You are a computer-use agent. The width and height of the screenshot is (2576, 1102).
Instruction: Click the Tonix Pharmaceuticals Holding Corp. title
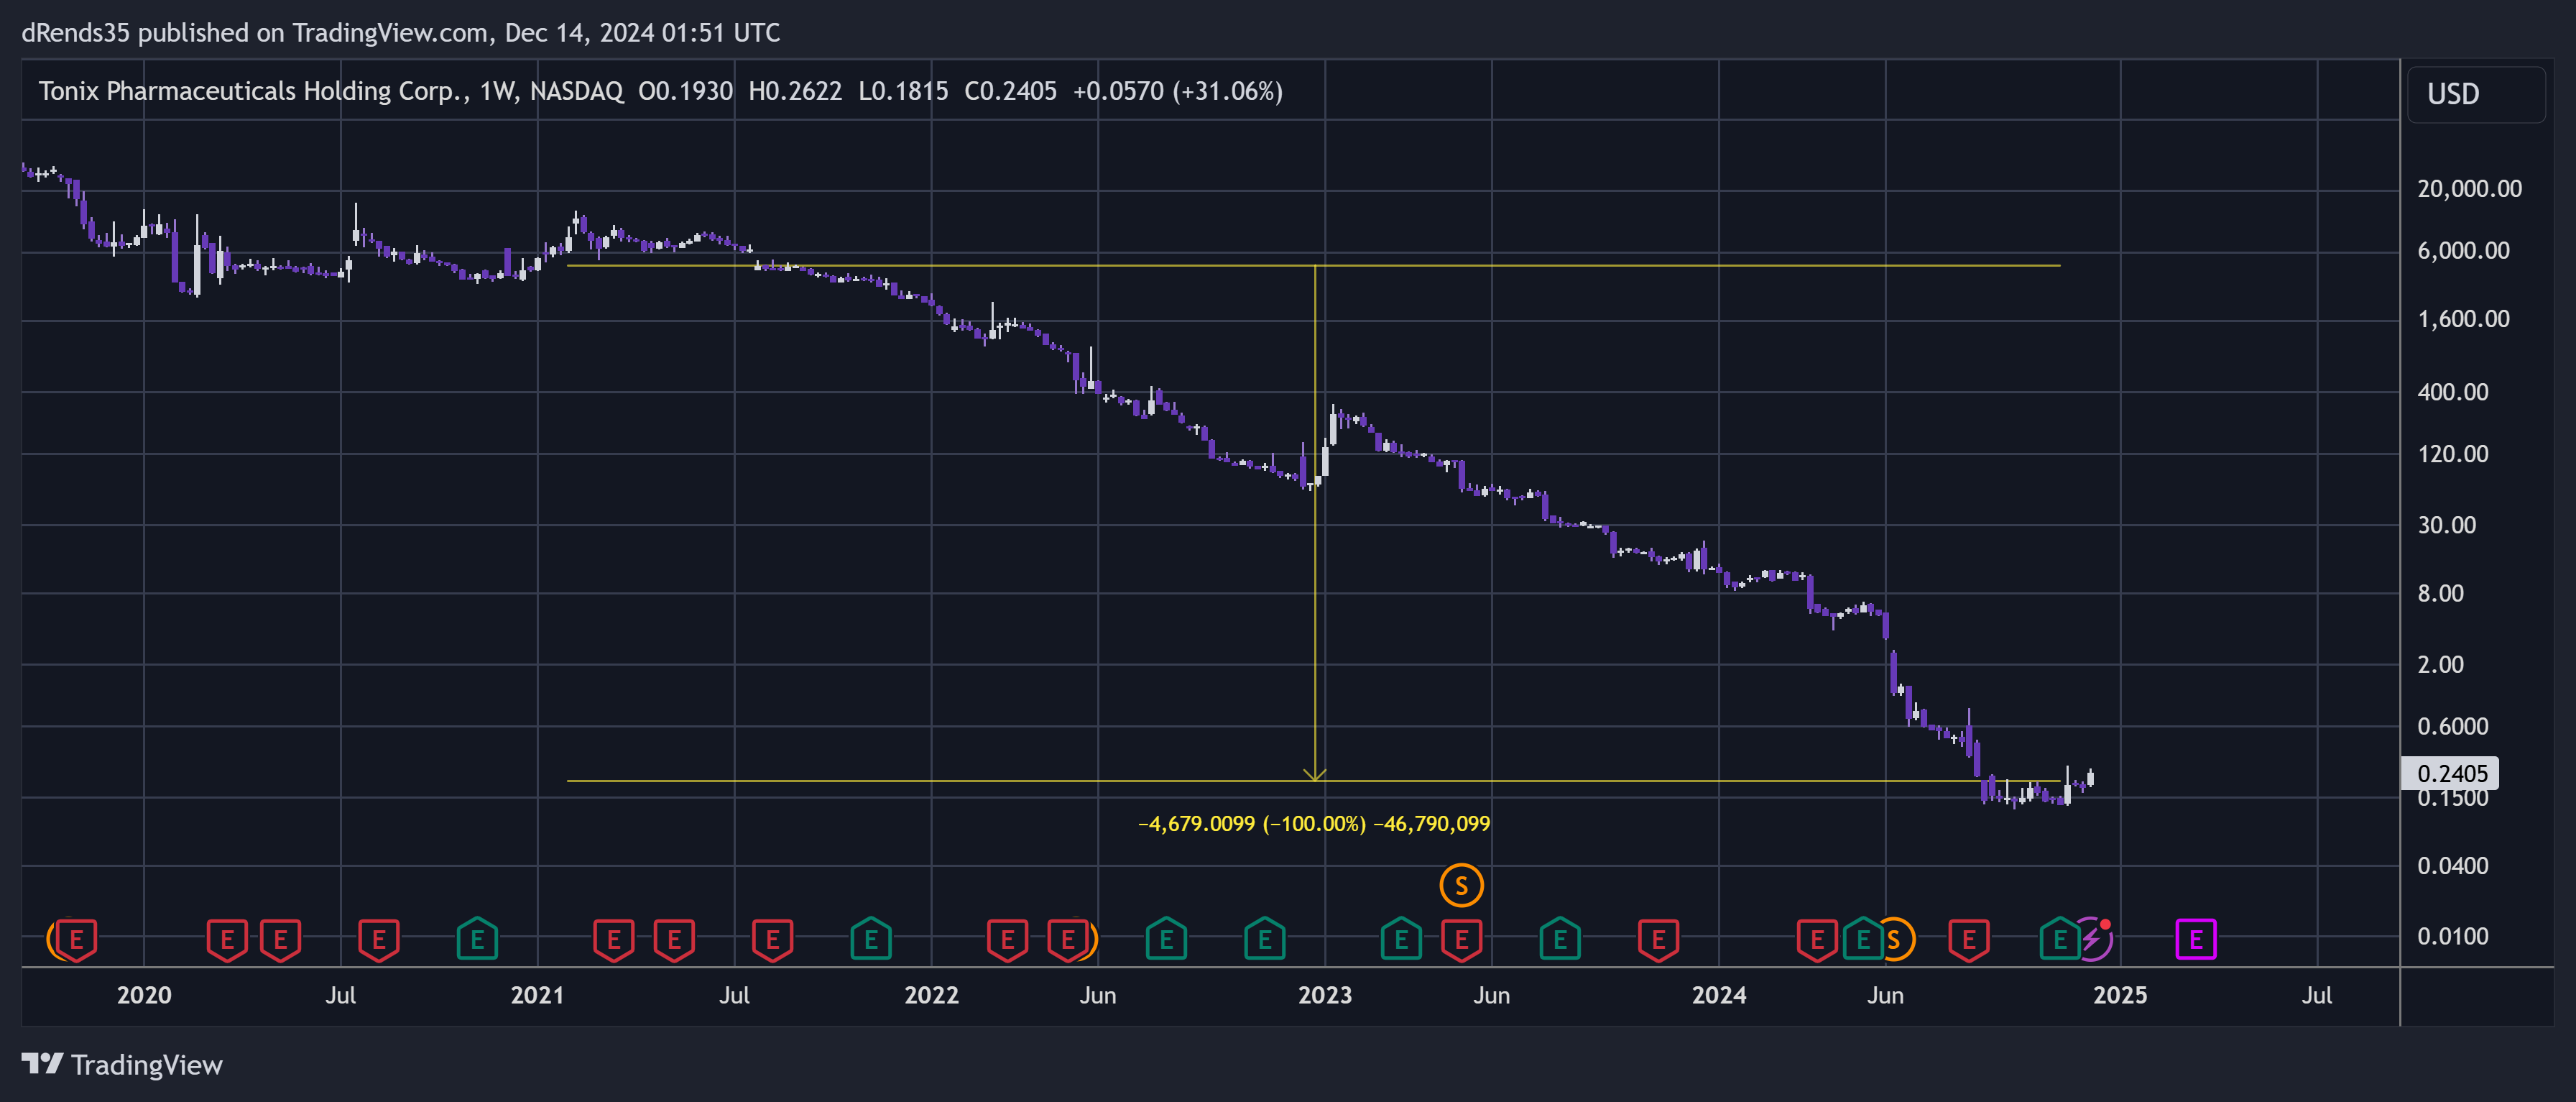point(254,91)
